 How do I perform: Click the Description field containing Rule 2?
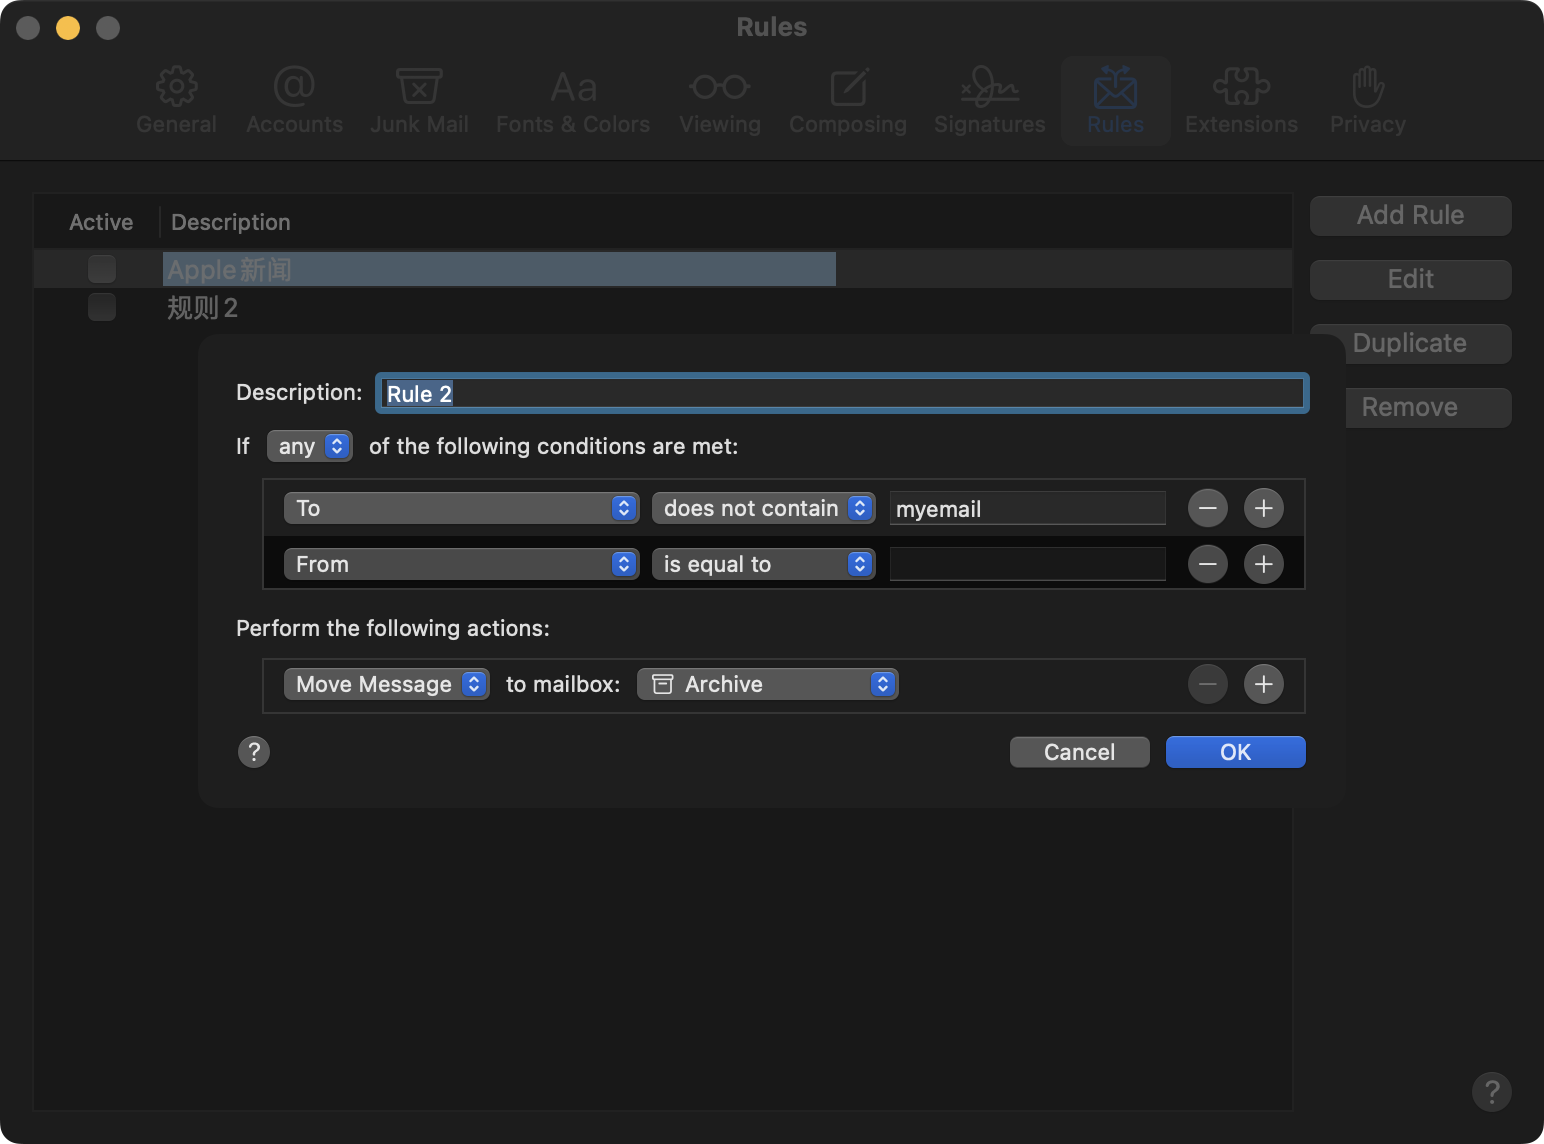coord(842,393)
